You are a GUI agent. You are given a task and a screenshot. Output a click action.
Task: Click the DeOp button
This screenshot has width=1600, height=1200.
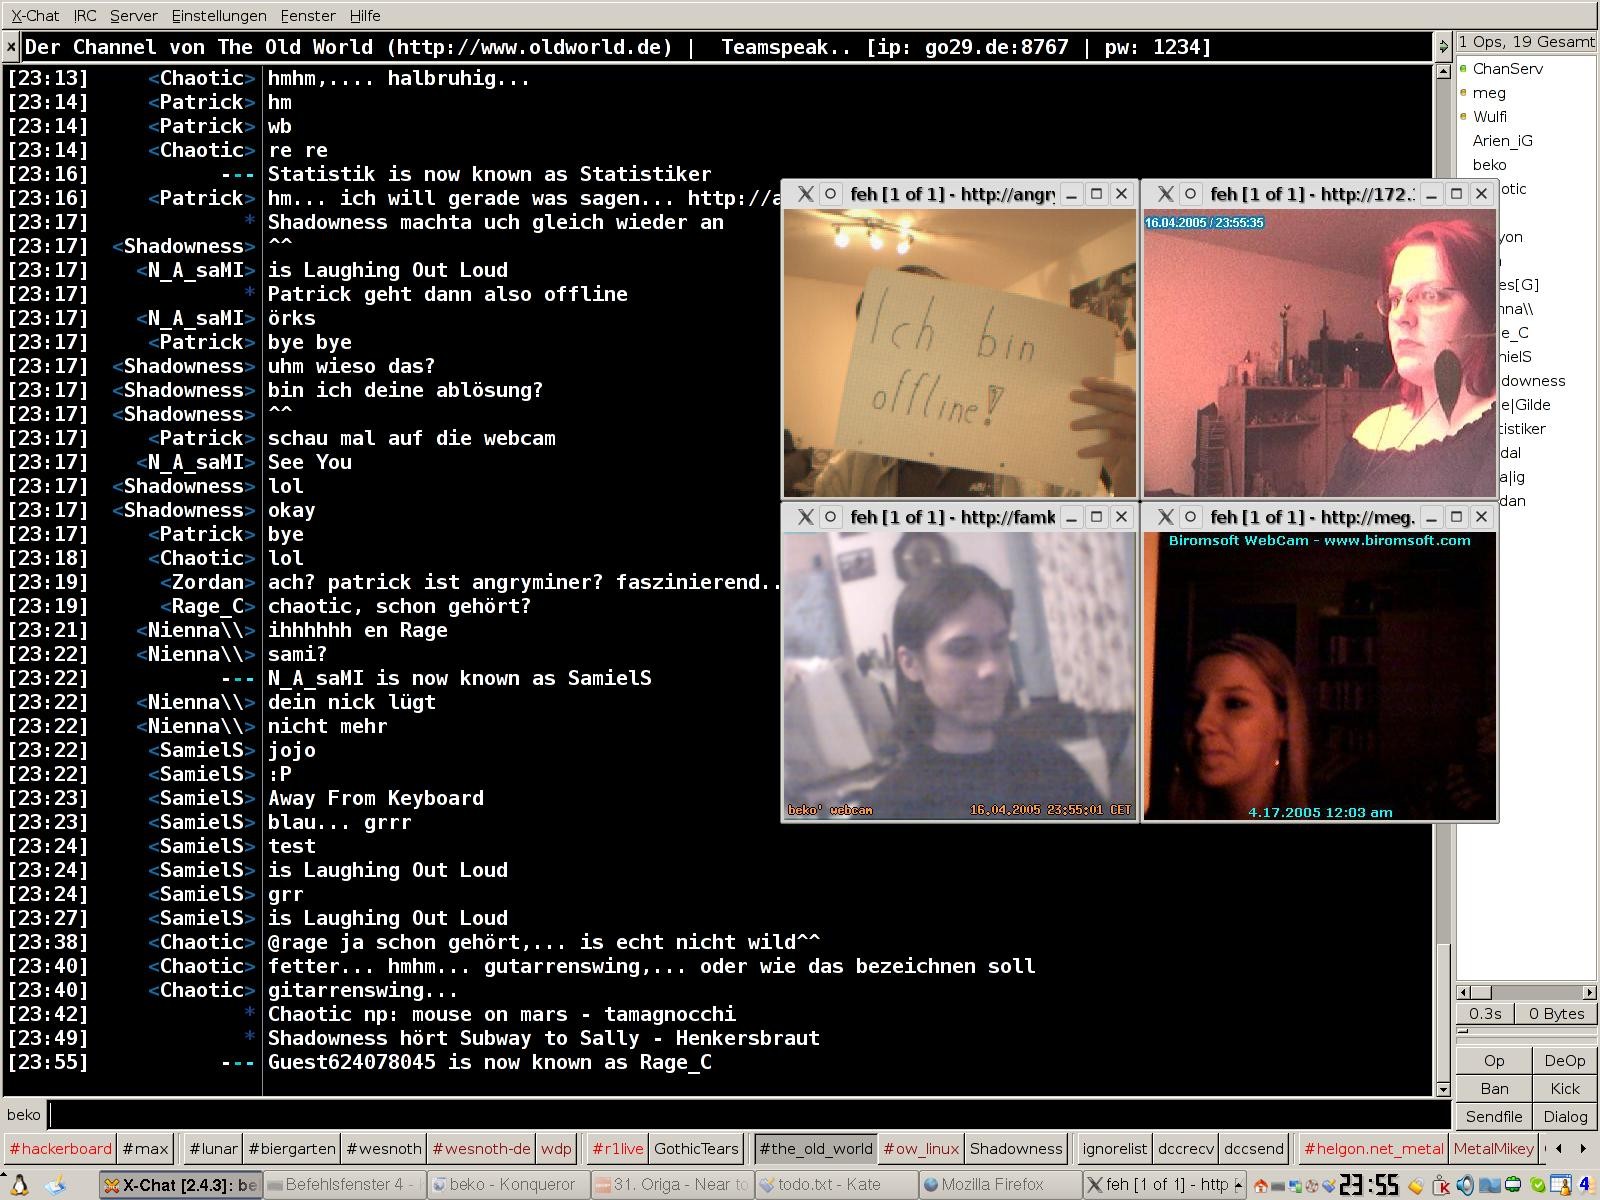tap(1565, 1061)
